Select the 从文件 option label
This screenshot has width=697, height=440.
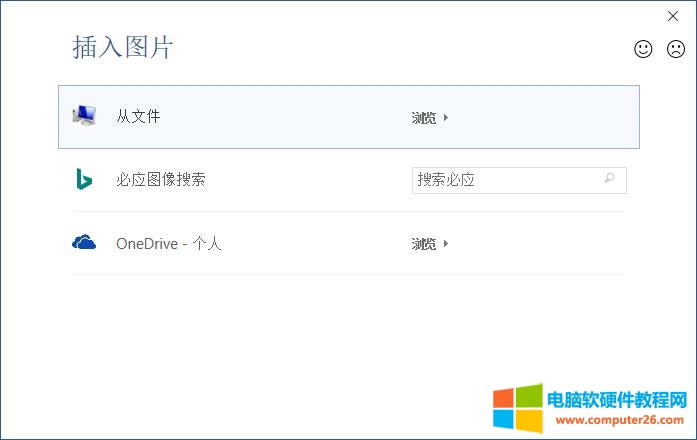click(138, 117)
